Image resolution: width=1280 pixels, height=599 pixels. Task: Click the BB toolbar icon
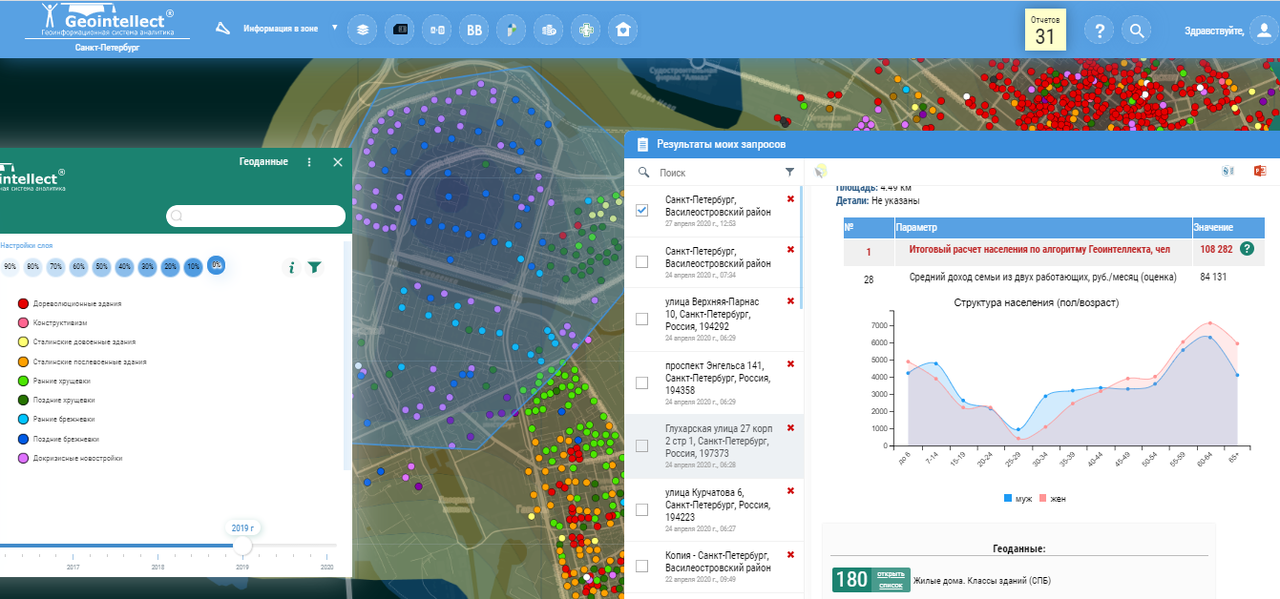coord(473,30)
